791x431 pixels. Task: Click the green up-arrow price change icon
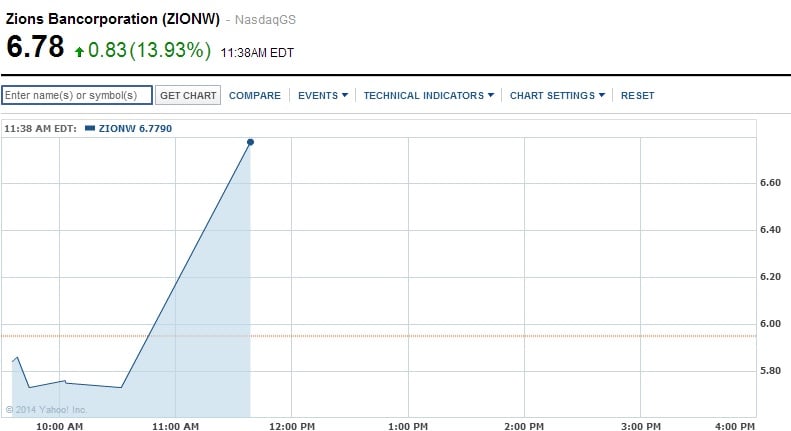(79, 51)
